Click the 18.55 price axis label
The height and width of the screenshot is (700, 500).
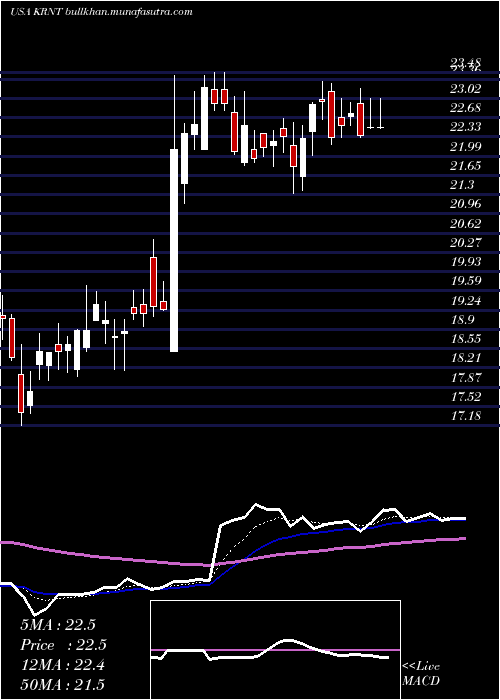click(465, 339)
